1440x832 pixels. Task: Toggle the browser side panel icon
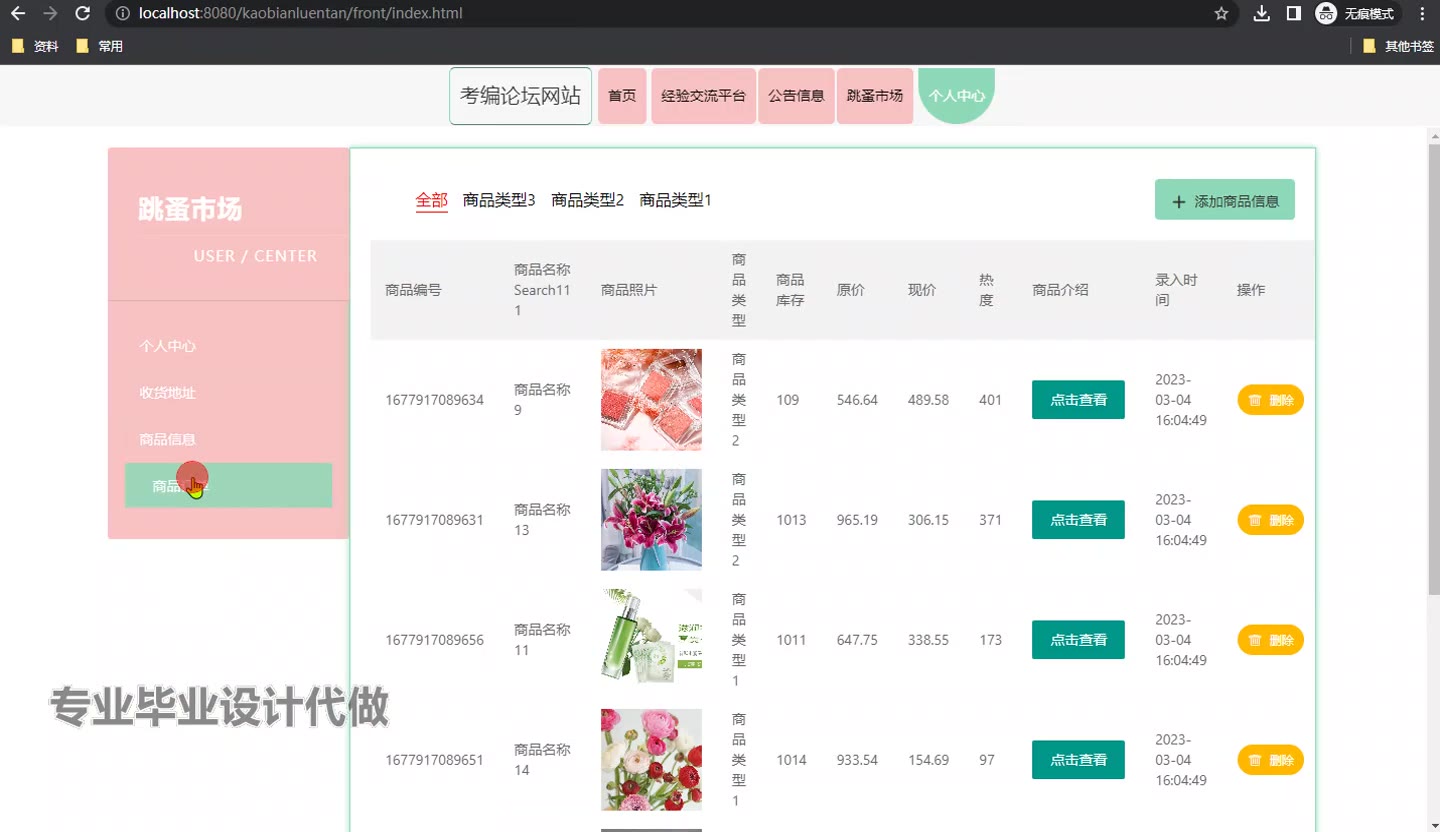1293,14
